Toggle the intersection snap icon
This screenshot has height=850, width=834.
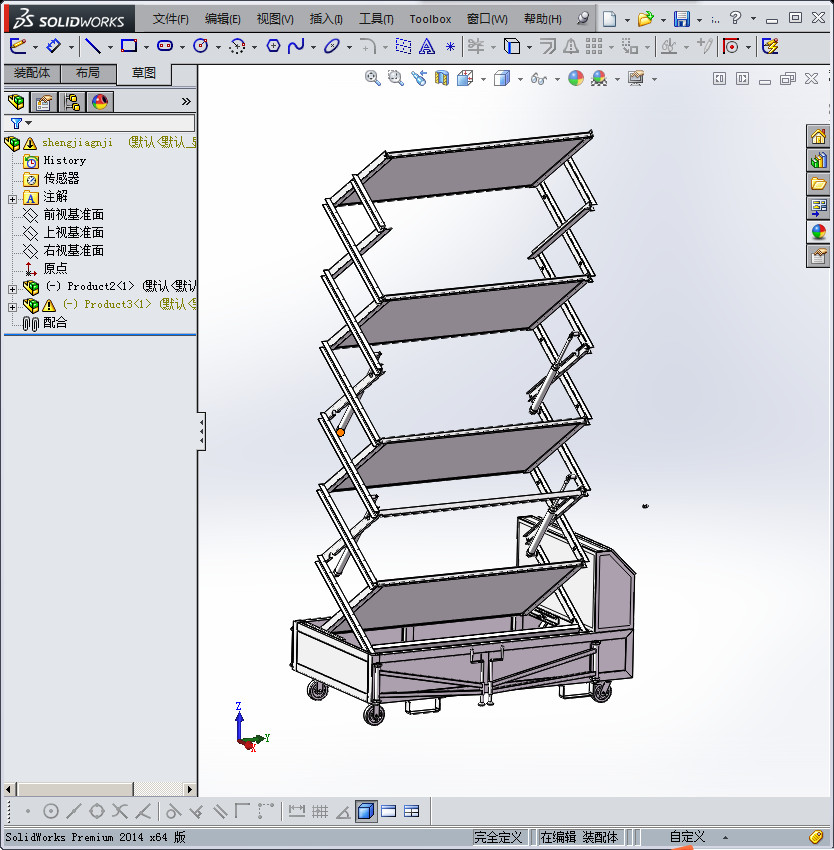pos(120,811)
